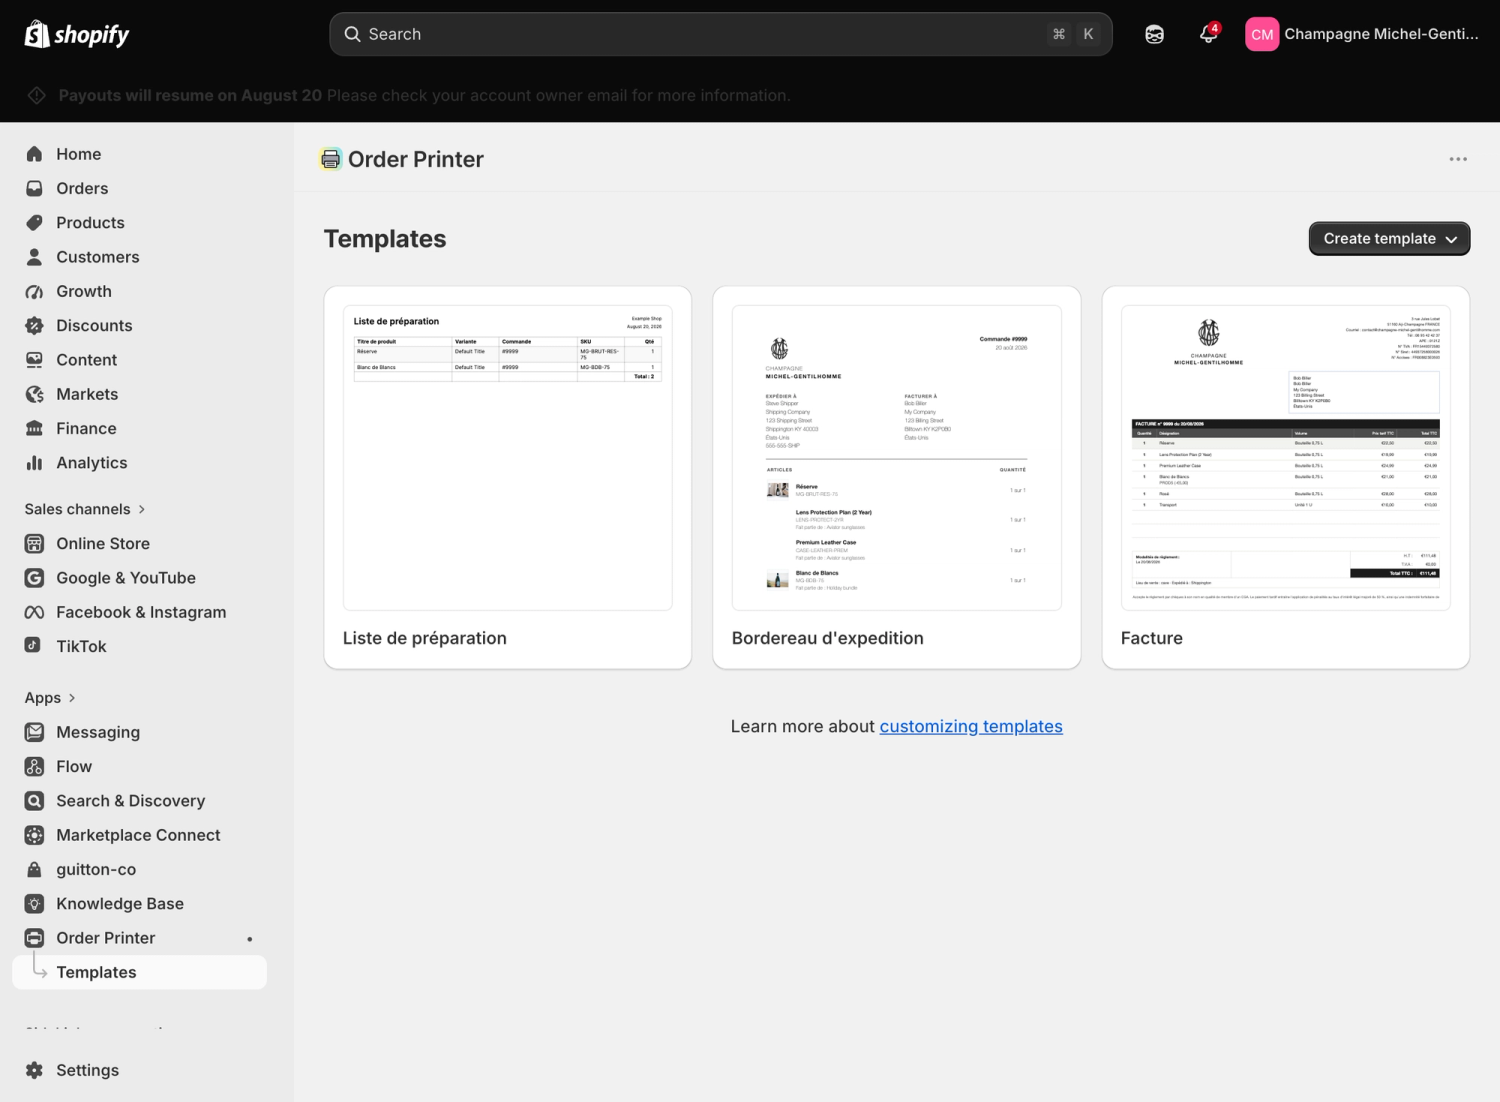
Task: Open the Sidekick assistant icon
Action: [x=1154, y=34]
